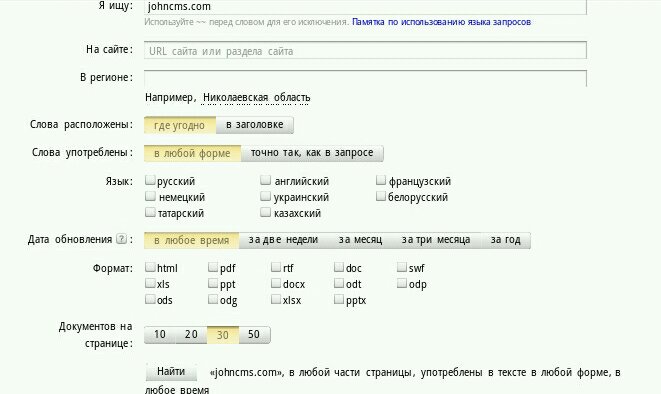The width and height of the screenshot is (661, 394).
Task: Set 50 documents per page
Action: click(x=254, y=335)
